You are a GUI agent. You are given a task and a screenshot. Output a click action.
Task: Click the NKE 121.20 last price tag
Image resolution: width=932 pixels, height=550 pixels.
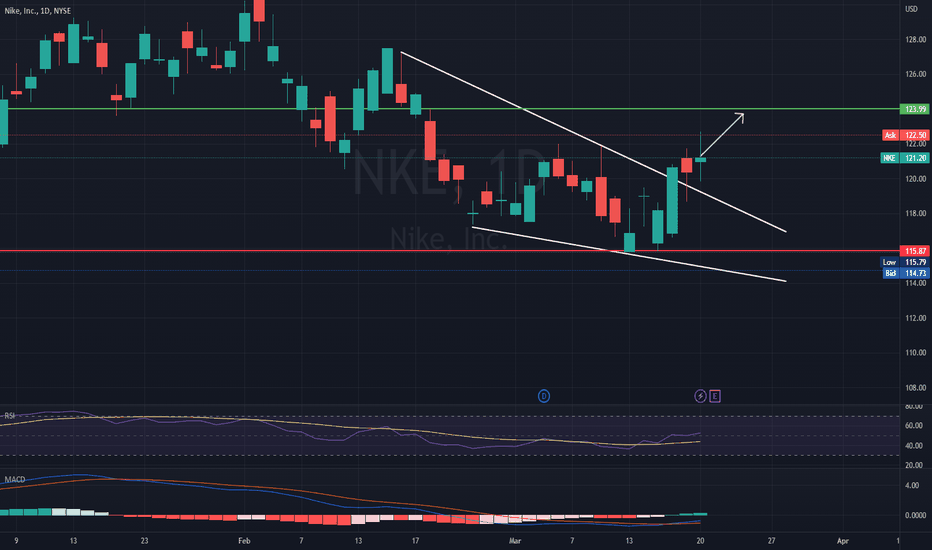point(905,158)
